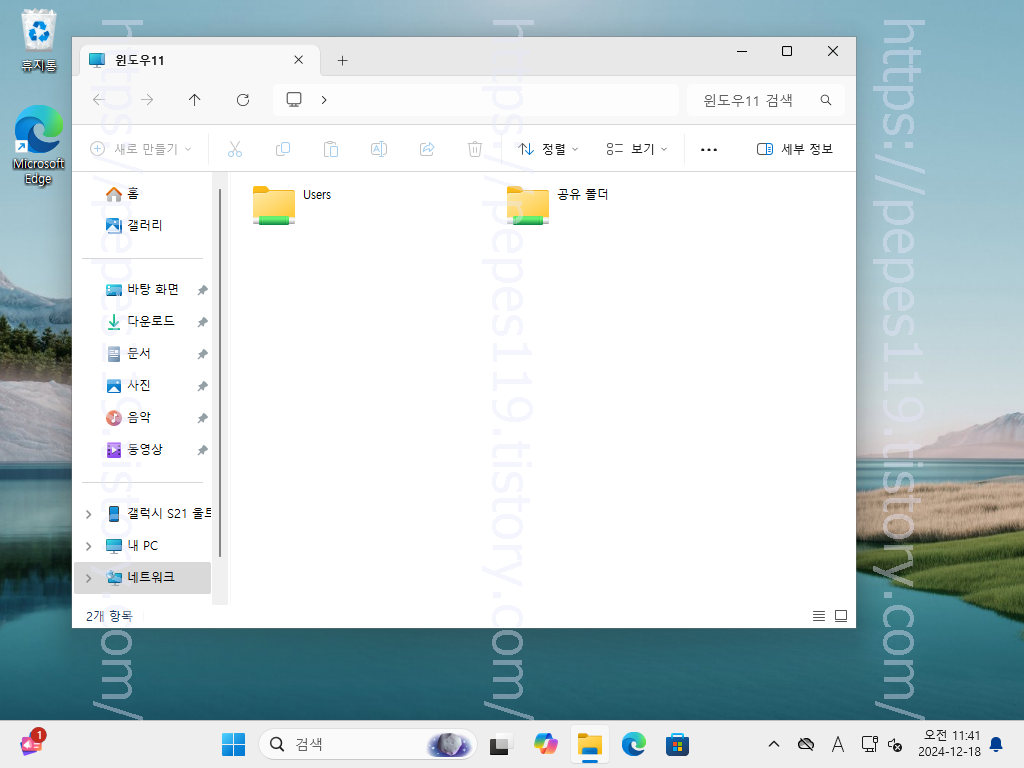1024x768 pixels.
Task: Open the 보기 view dropdown
Action: pos(637,149)
